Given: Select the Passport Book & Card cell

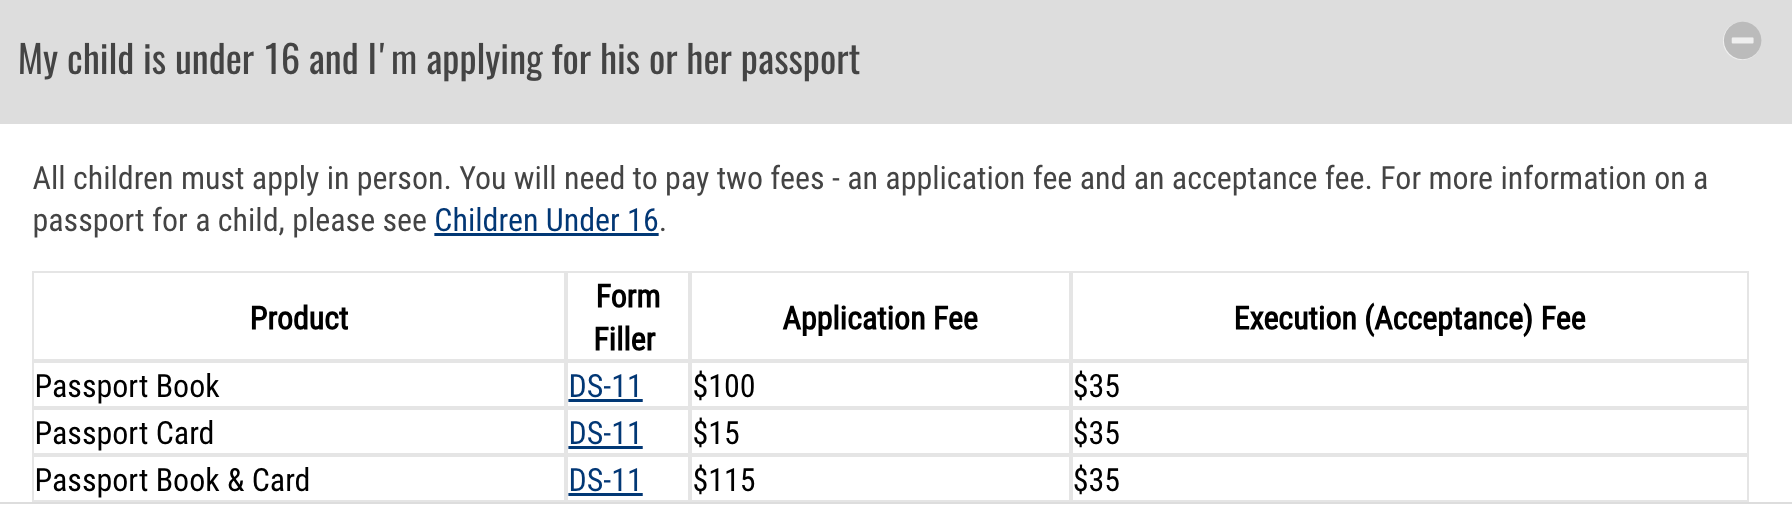Looking at the screenshot, I should [172, 480].
